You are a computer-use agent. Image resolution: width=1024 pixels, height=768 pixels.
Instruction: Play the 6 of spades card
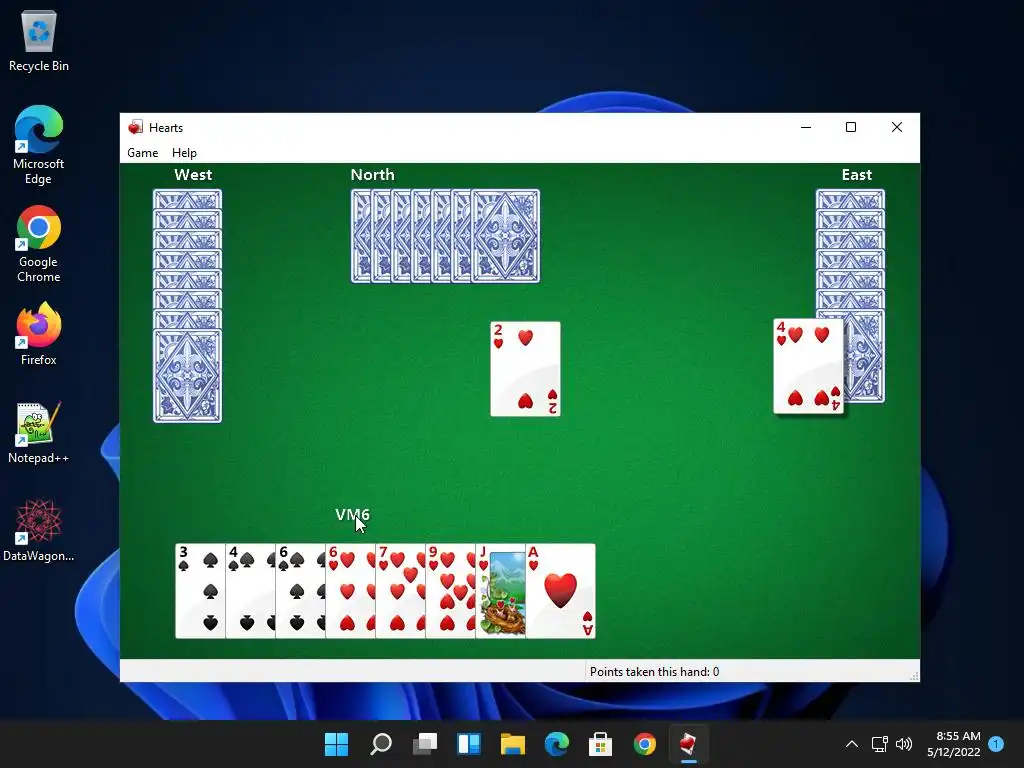pyautogui.click(x=300, y=590)
